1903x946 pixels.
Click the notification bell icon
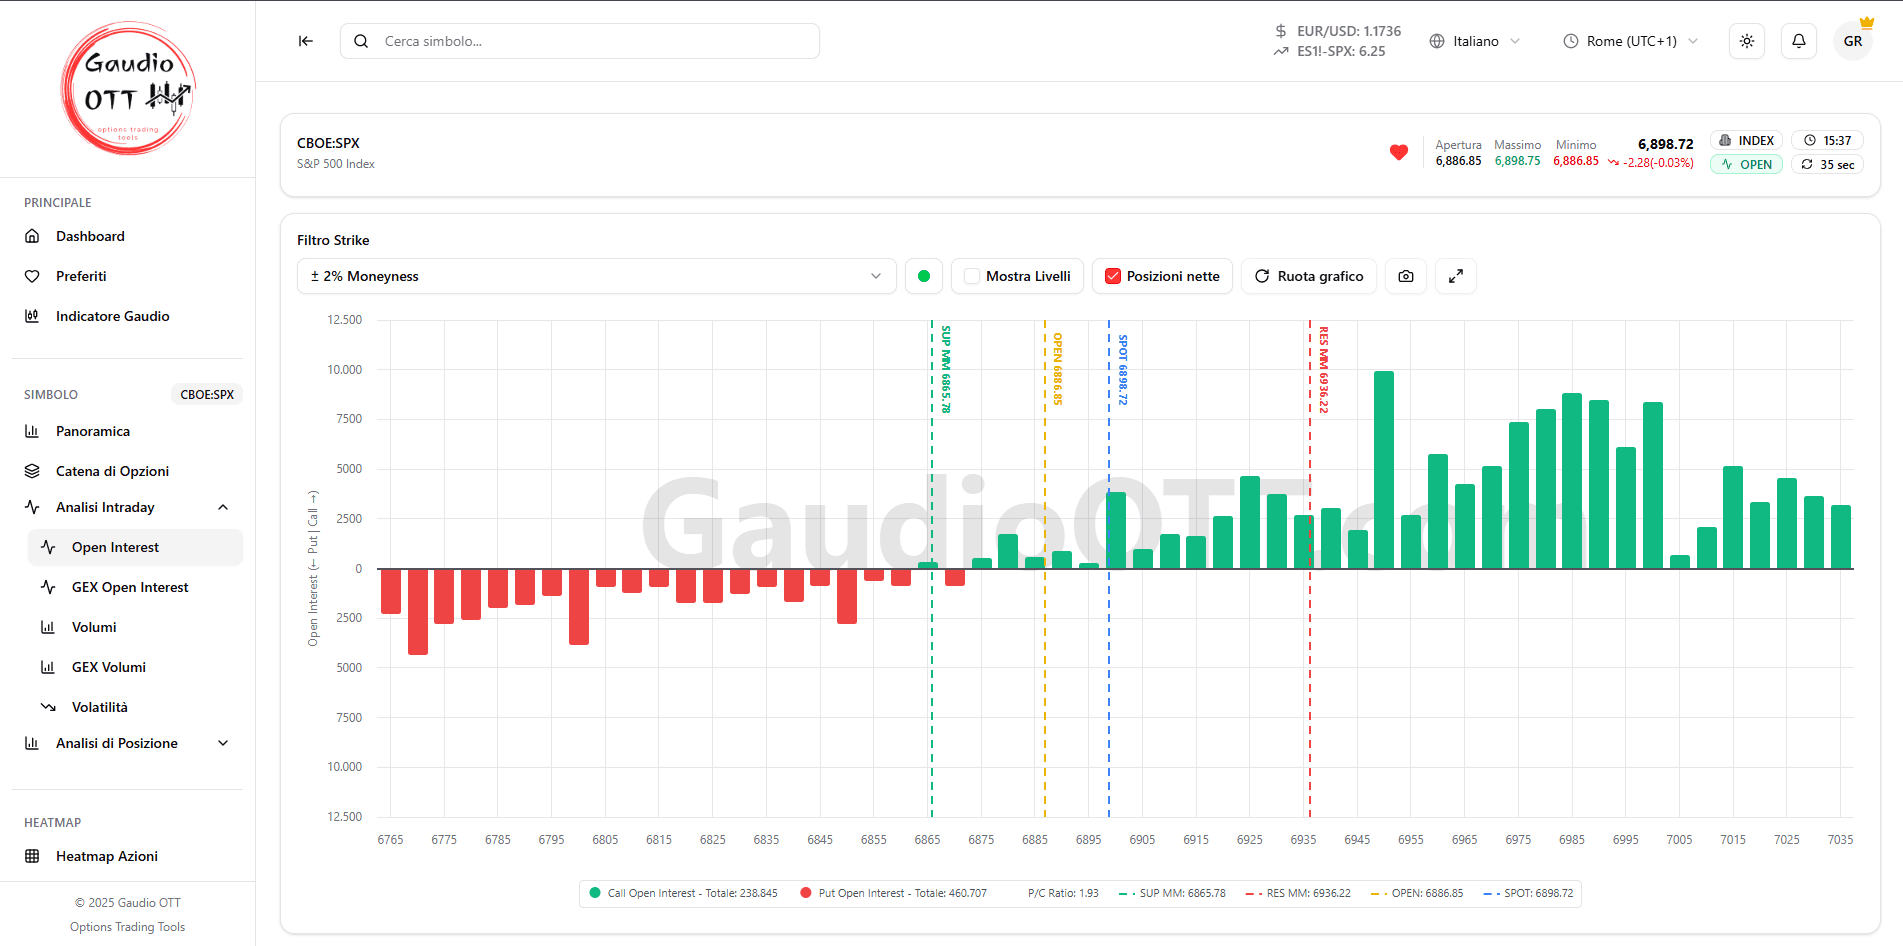pyautogui.click(x=1798, y=41)
